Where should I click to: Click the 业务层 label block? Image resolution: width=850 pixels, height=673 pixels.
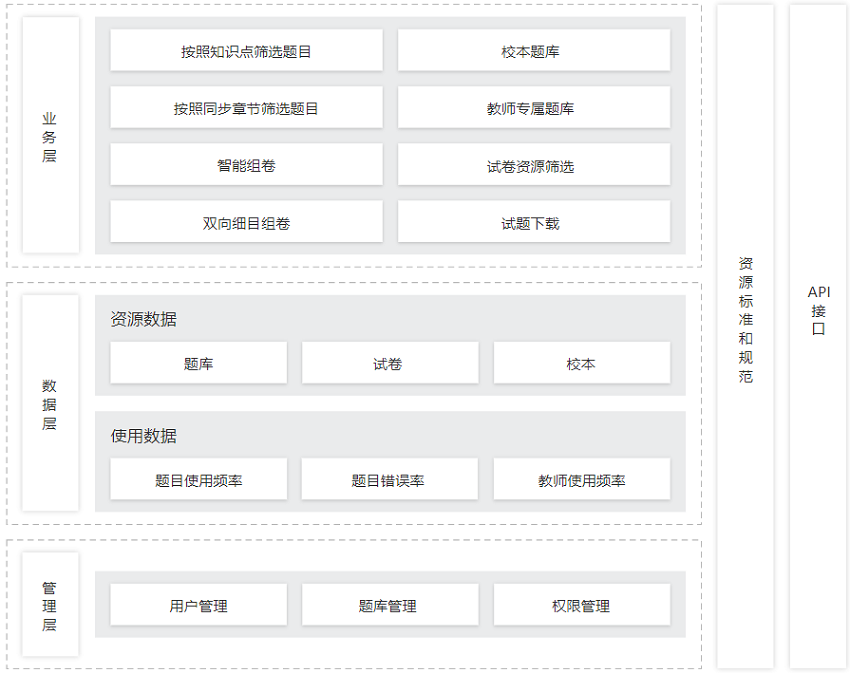coord(50,135)
